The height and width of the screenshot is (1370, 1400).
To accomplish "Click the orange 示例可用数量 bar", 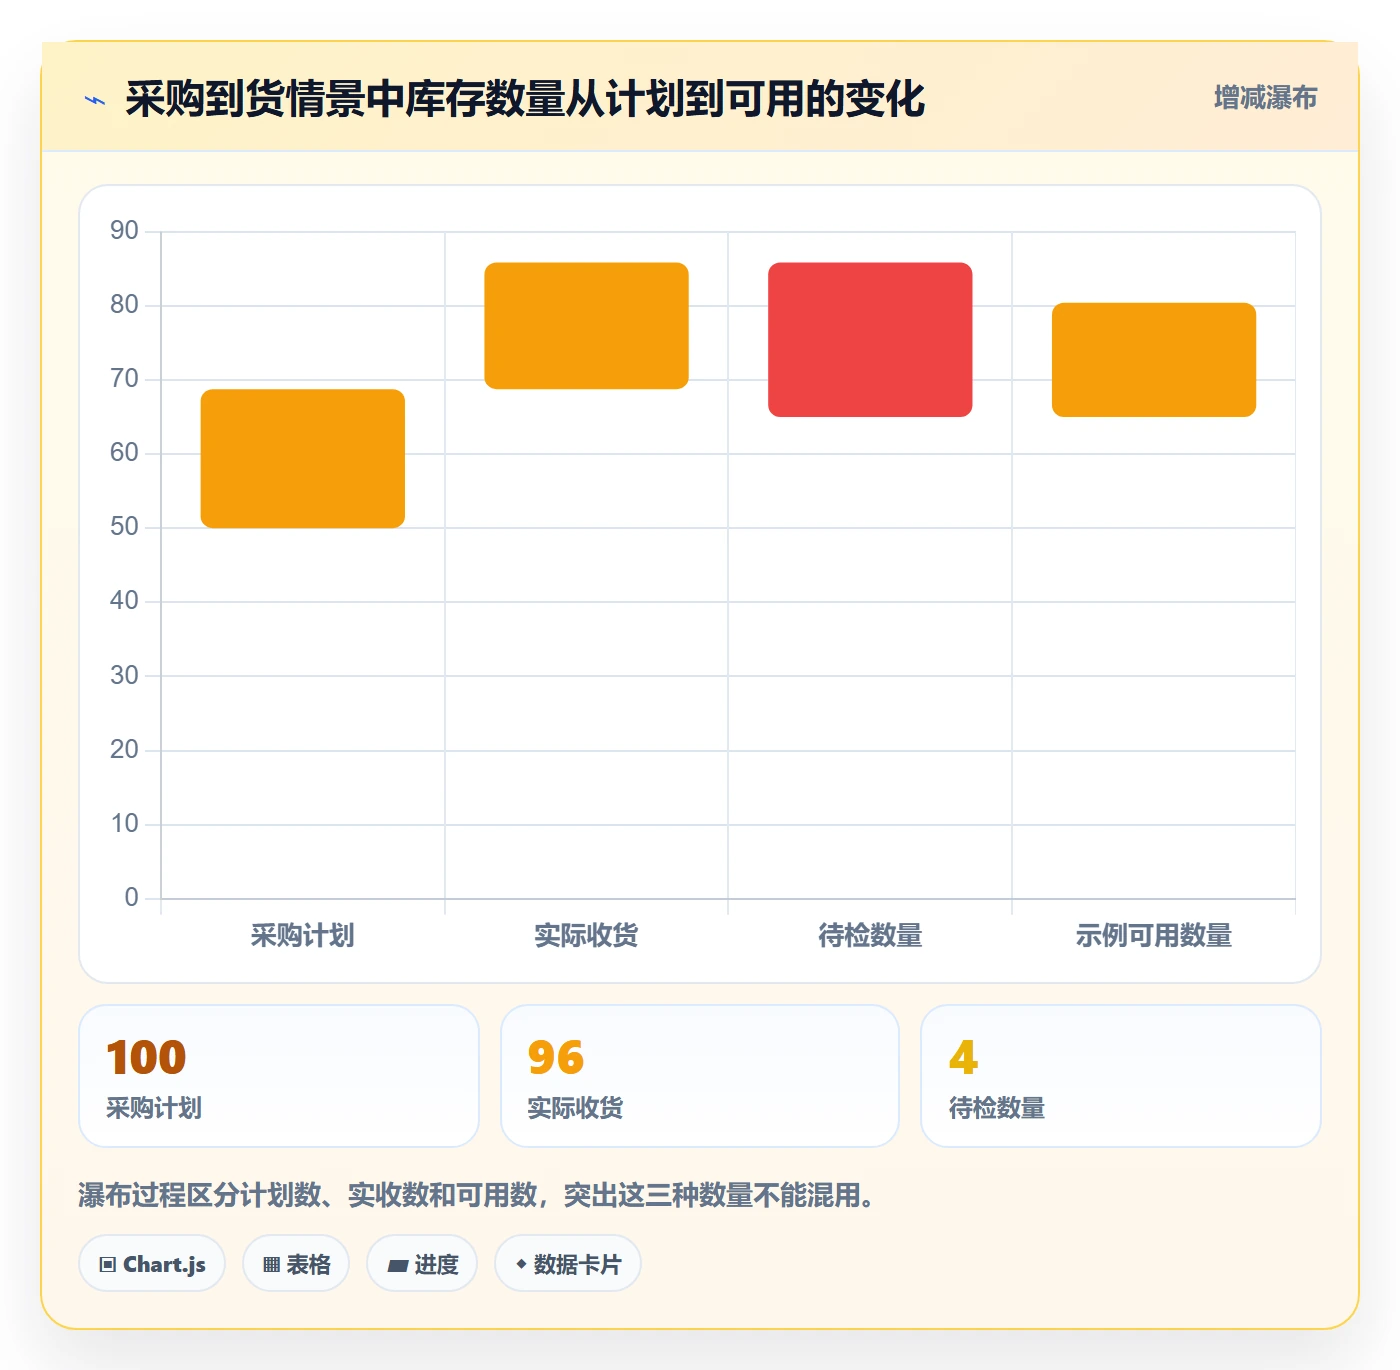I will point(1154,360).
